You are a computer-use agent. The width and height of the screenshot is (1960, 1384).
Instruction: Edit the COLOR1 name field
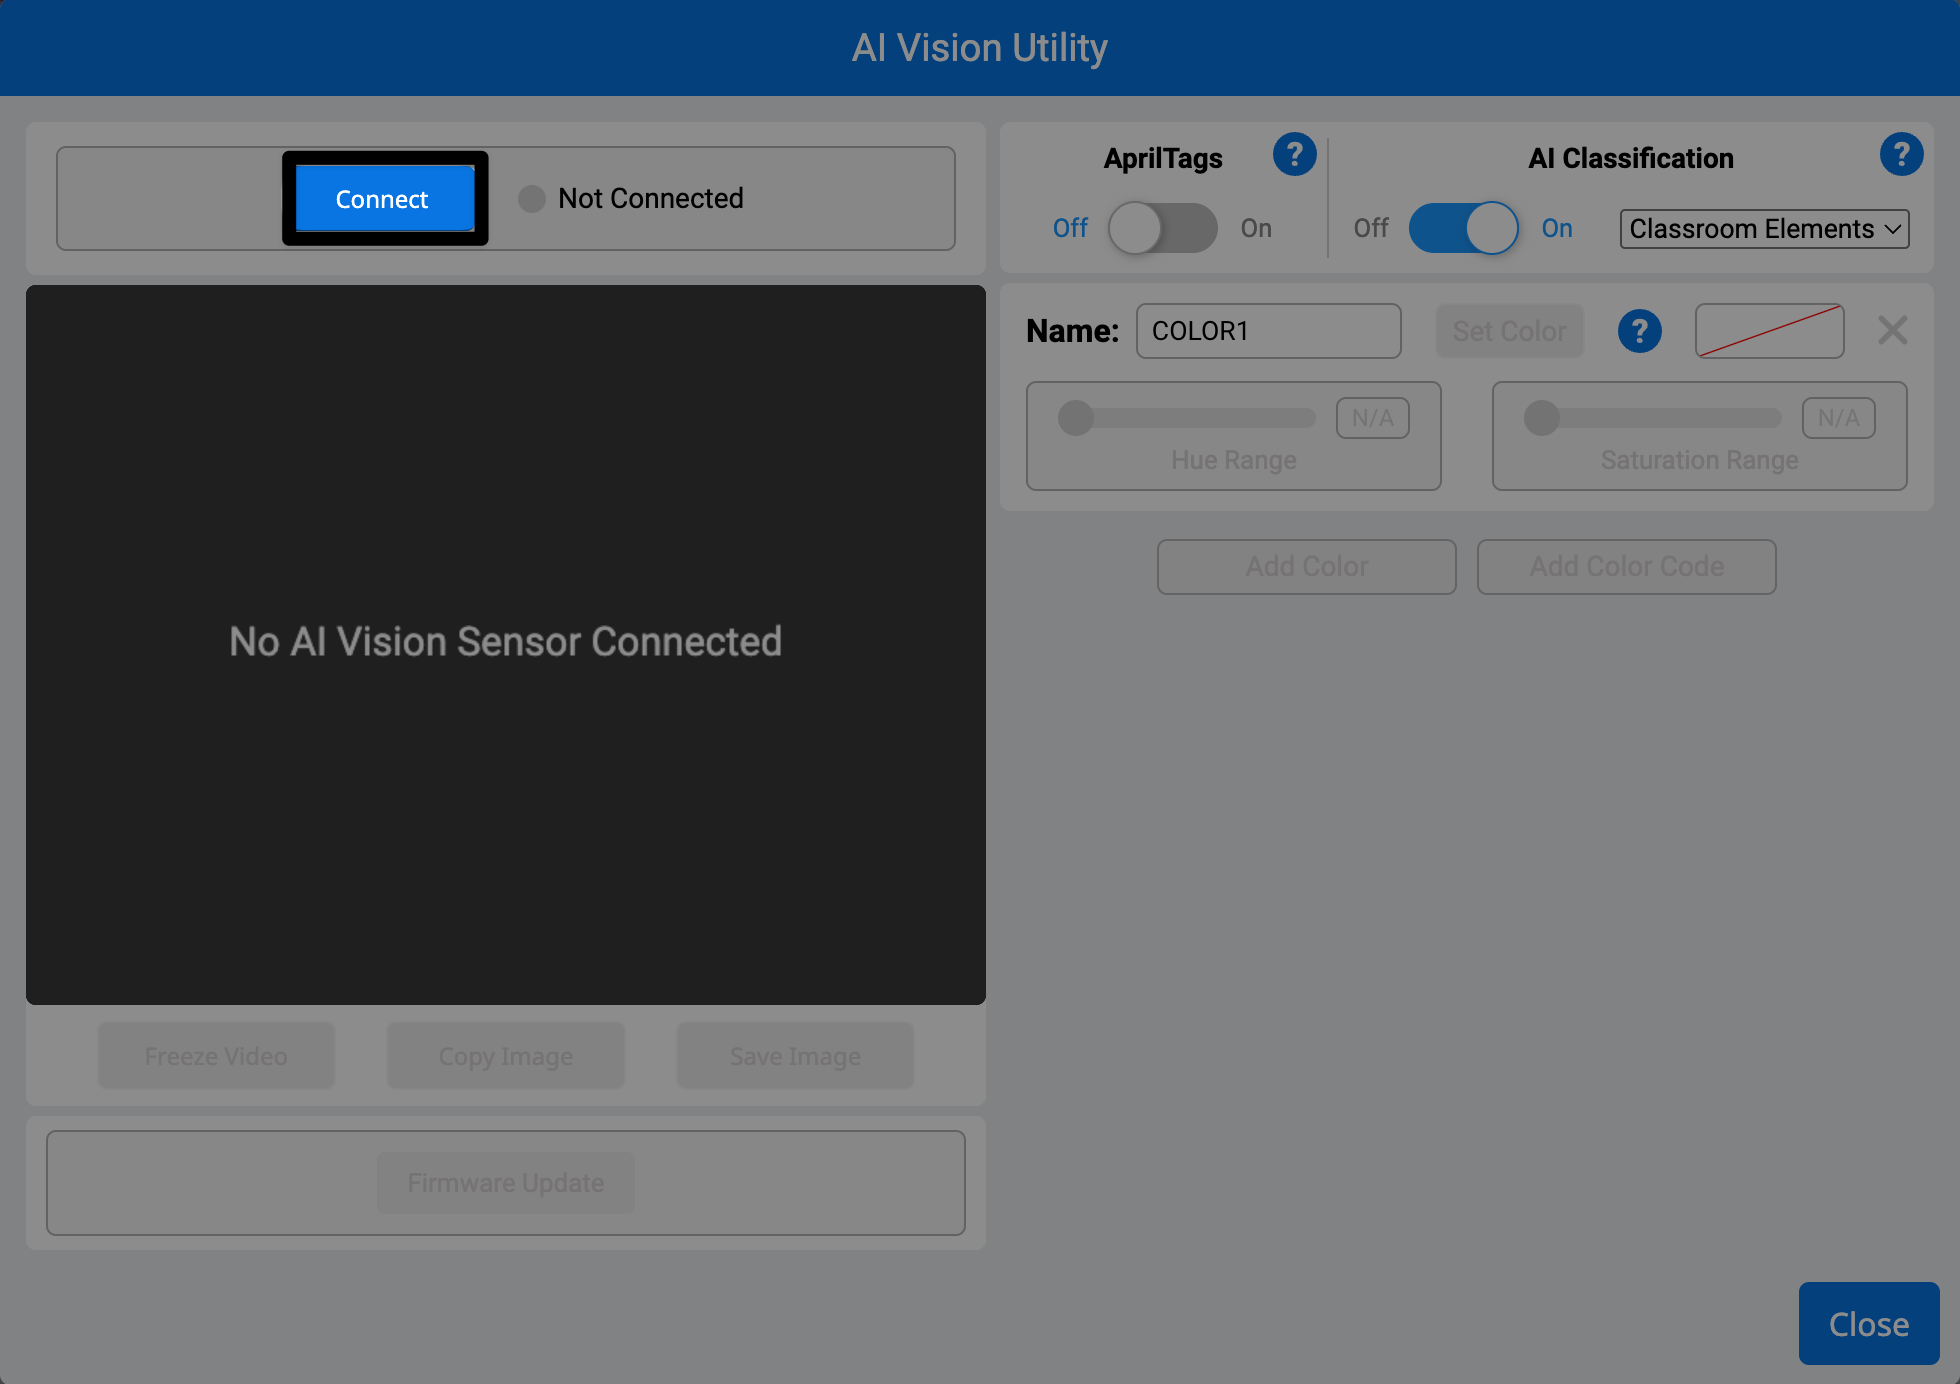[x=1268, y=330]
